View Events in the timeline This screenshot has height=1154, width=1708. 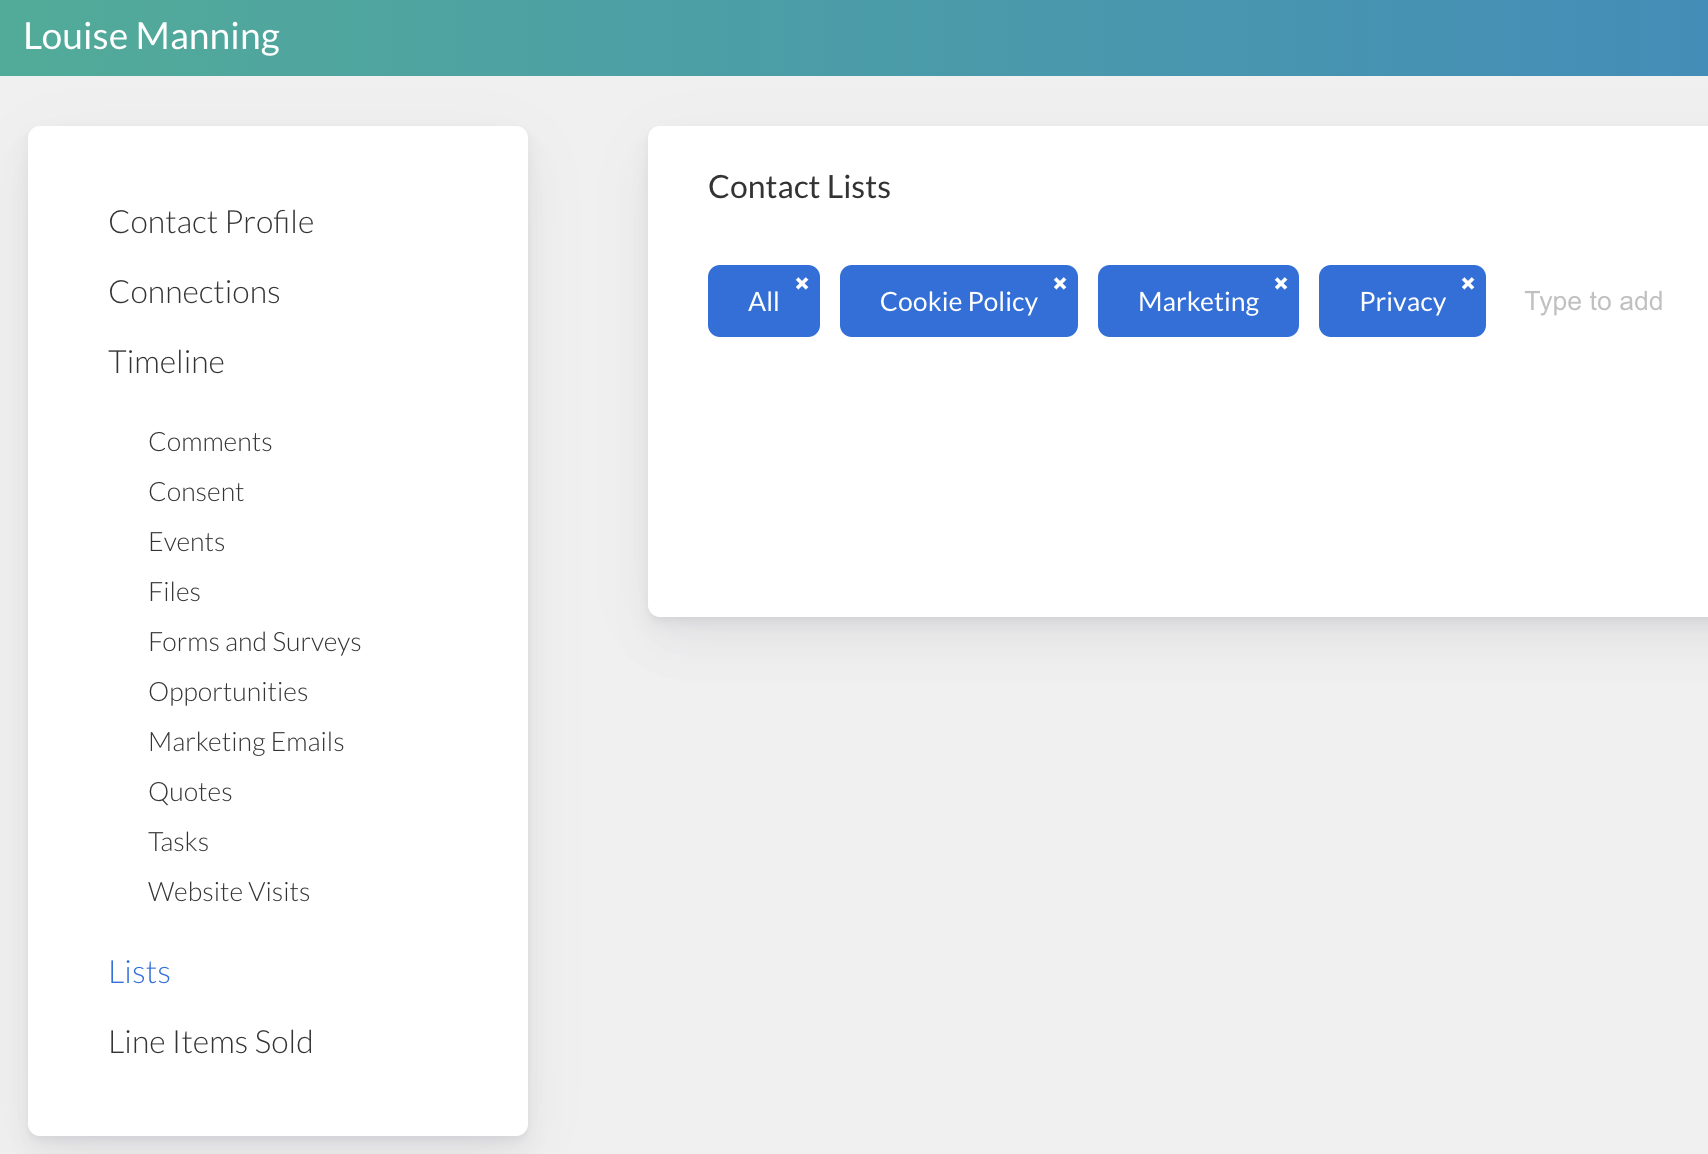click(x=187, y=542)
